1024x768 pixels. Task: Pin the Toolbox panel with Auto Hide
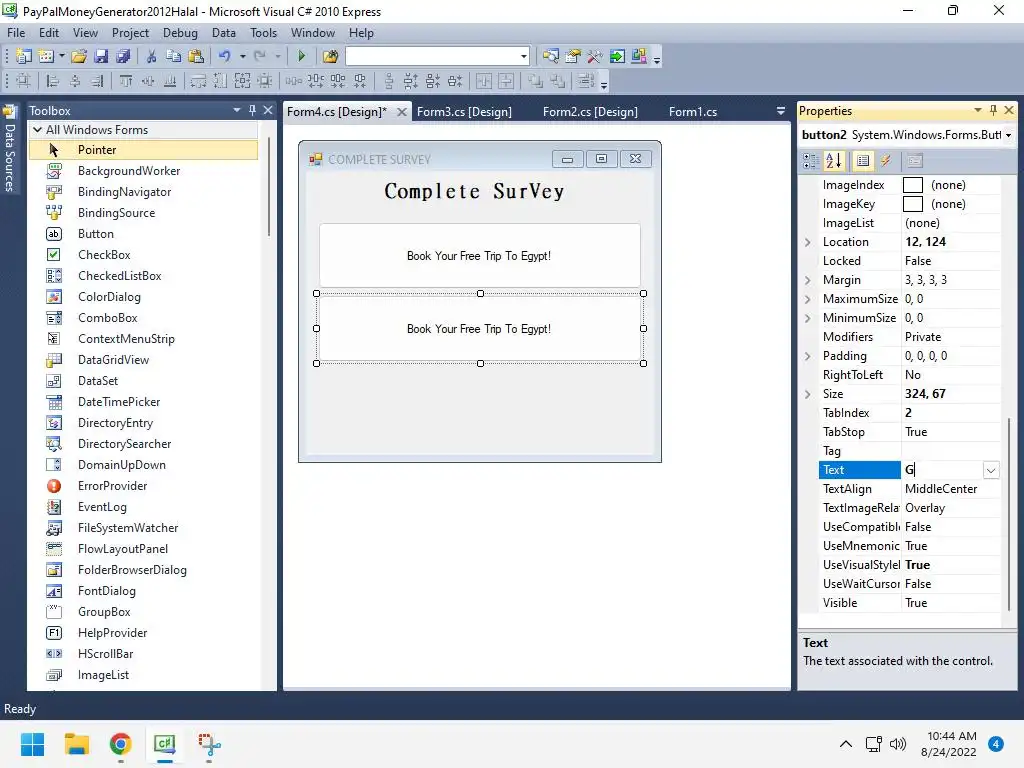click(252, 110)
